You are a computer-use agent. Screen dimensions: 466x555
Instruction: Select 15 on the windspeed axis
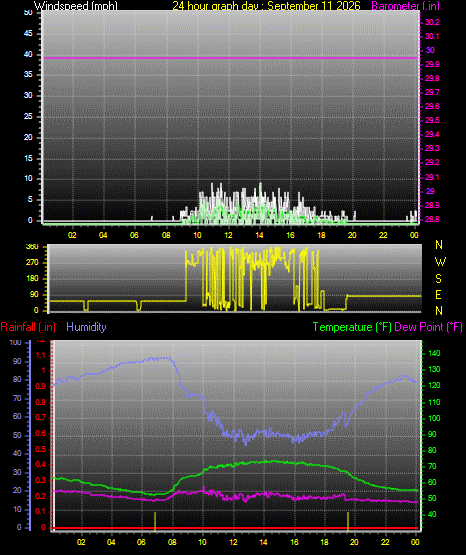pos(28,158)
